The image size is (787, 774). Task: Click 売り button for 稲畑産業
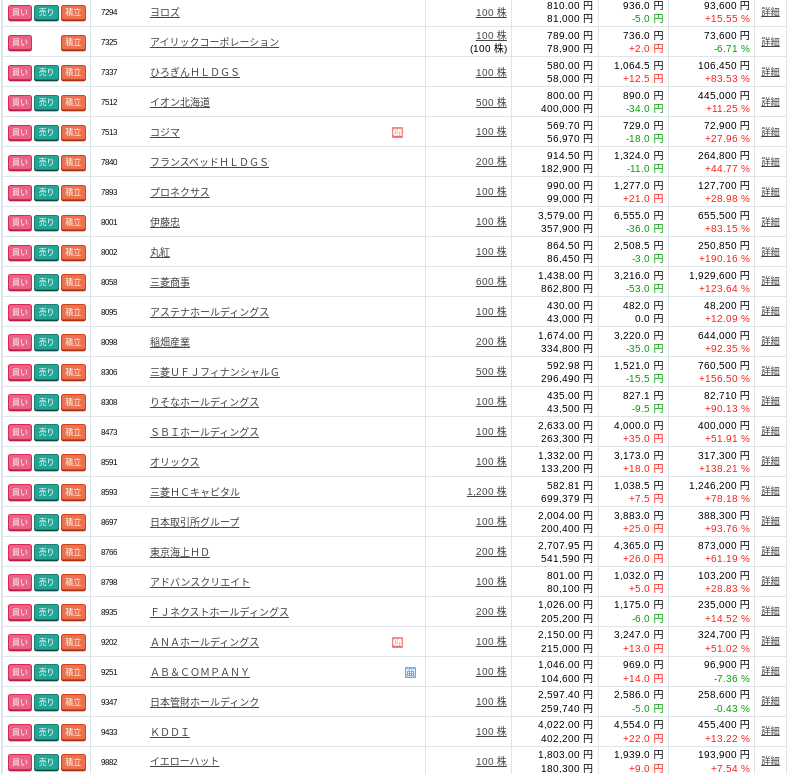tap(46, 342)
